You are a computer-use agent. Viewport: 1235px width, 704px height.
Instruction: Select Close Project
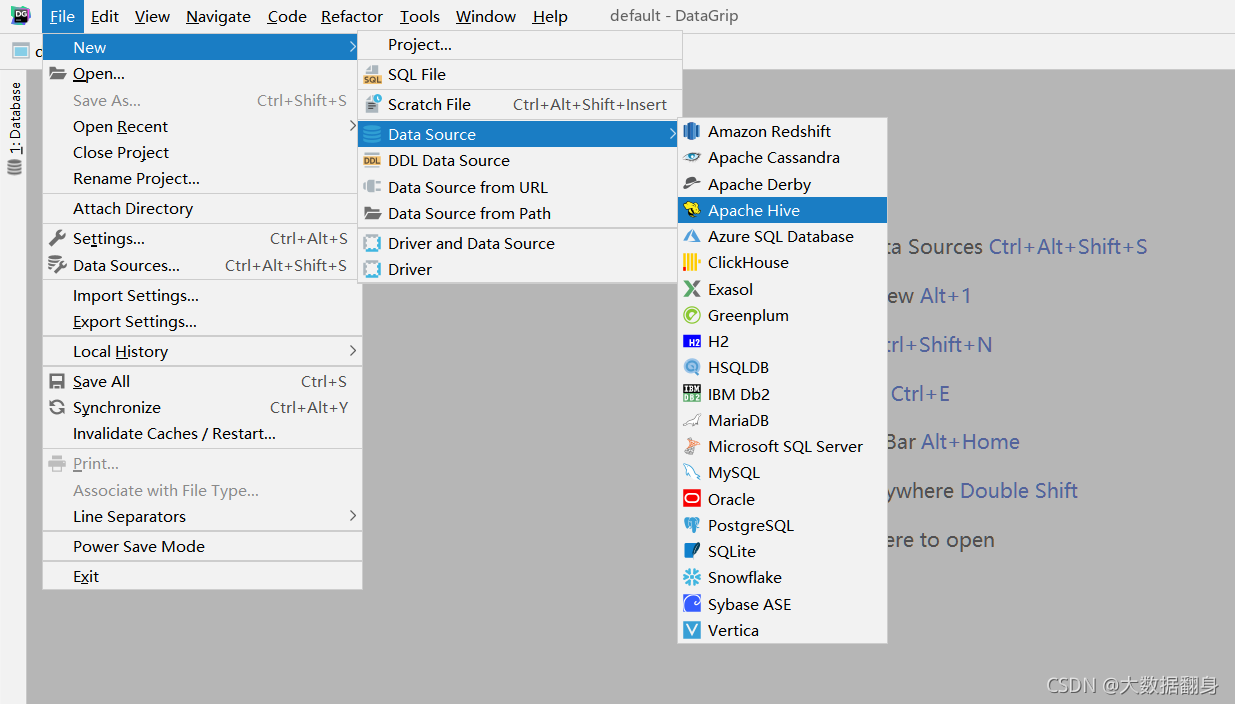[x=202, y=152]
